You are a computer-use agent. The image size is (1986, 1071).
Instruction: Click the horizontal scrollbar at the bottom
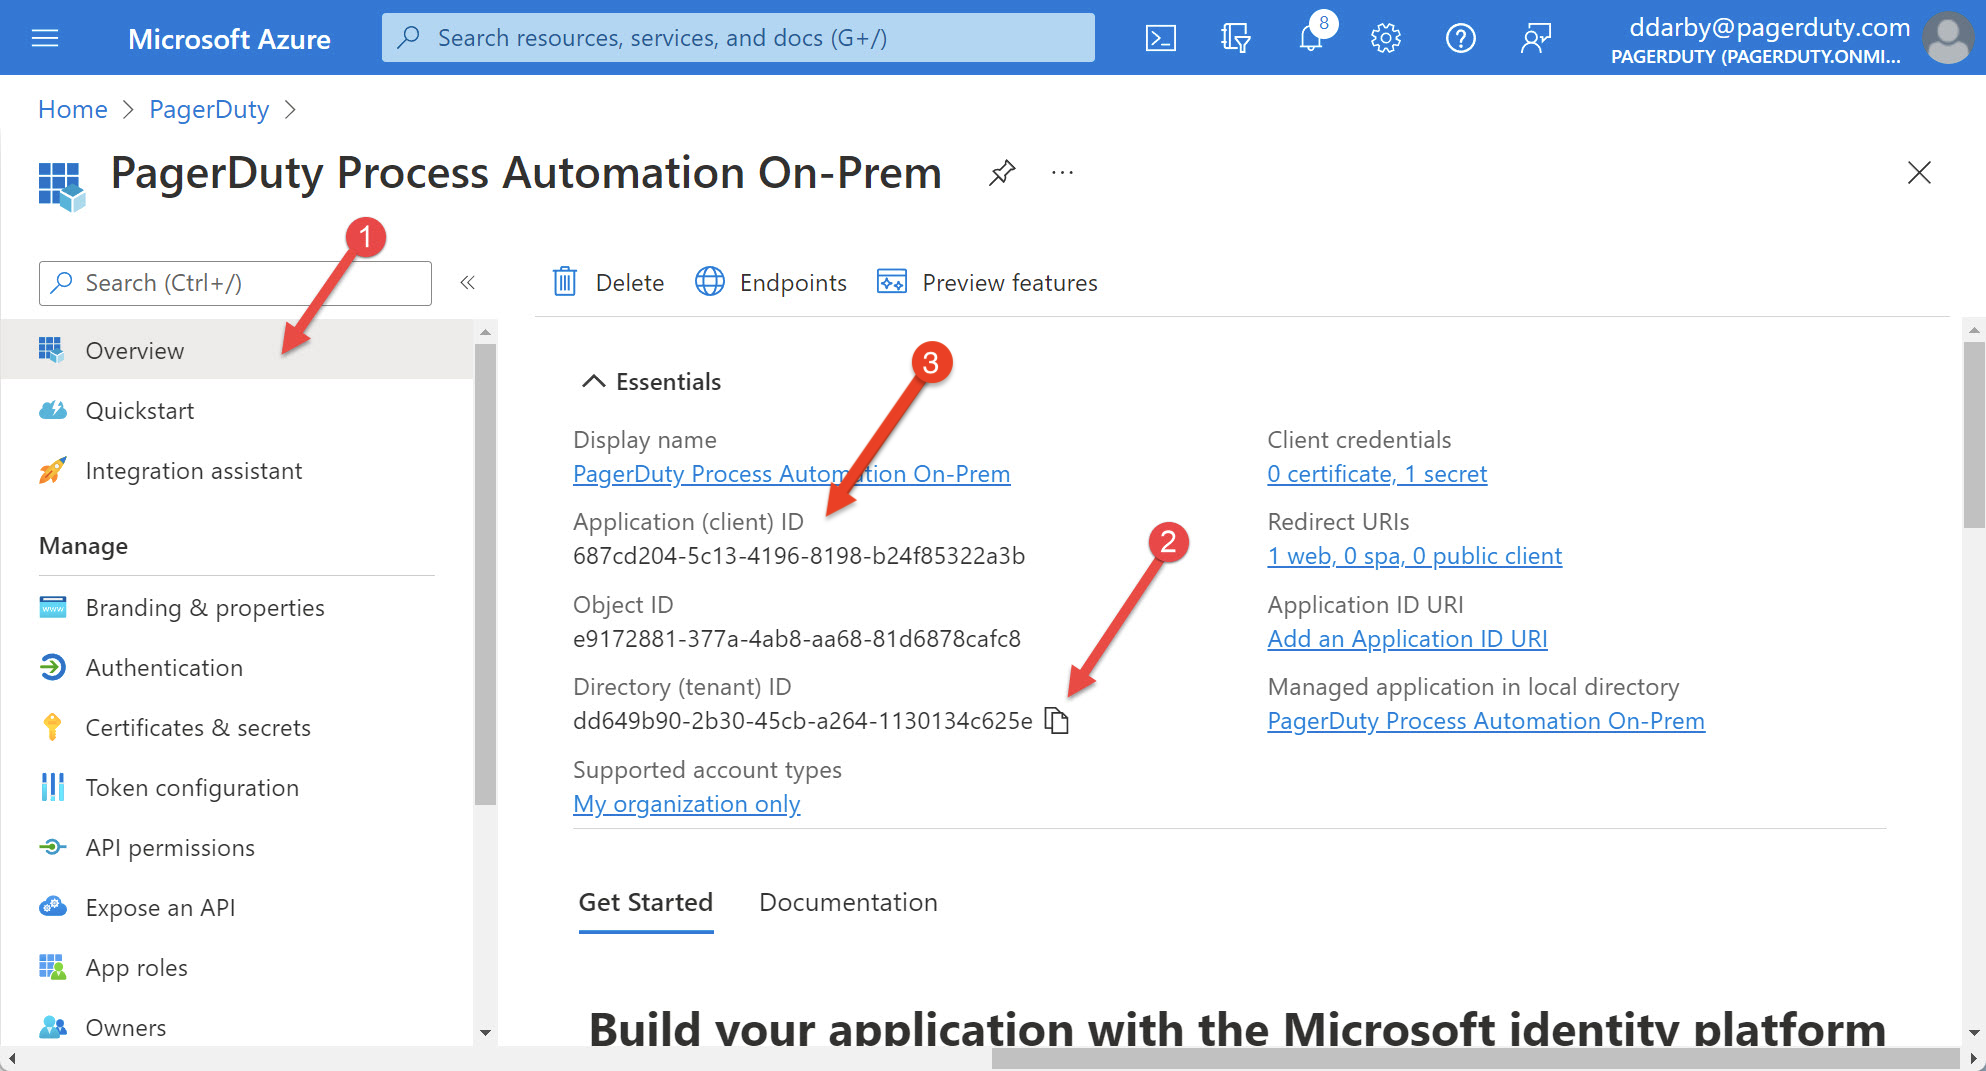(x=1475, y=1058)
